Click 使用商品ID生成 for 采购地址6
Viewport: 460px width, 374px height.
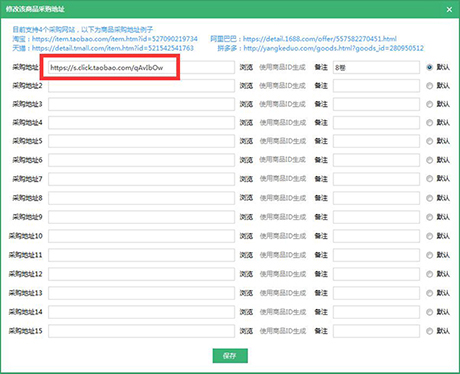click(x=282, y=160)
